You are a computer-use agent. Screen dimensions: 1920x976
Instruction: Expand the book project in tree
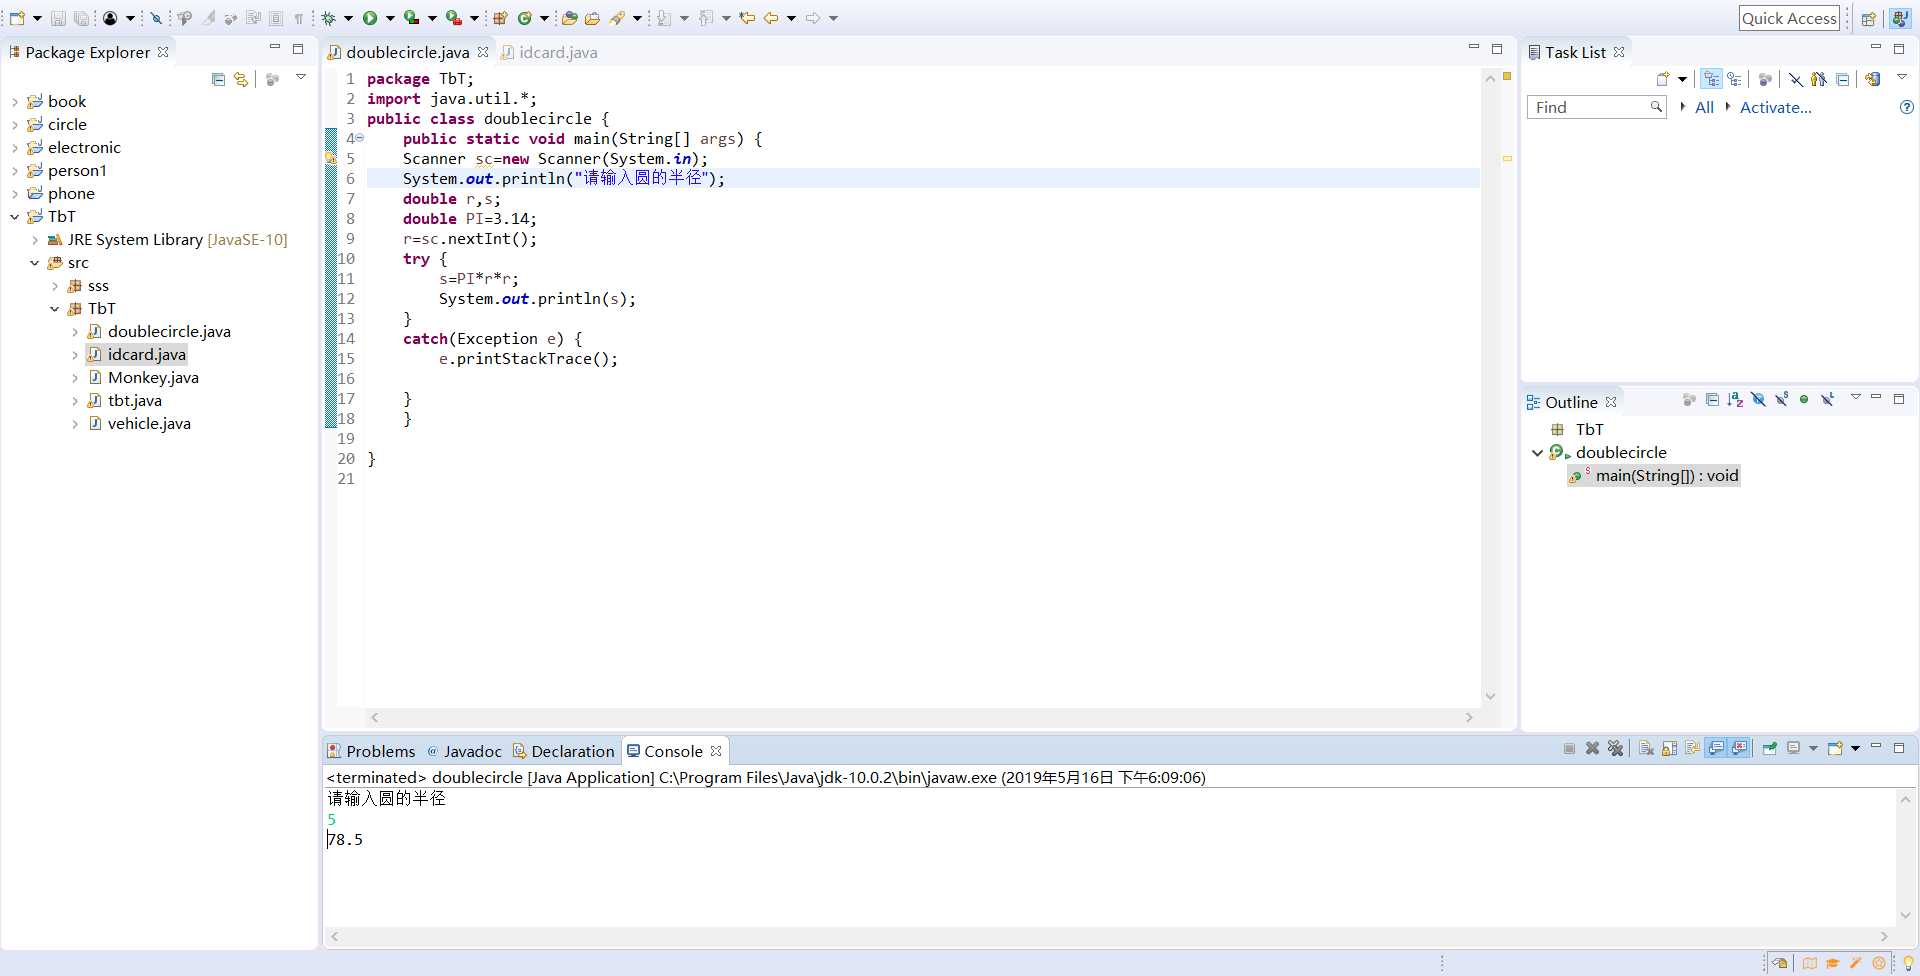pyautogui.click(x=14, y=102)
